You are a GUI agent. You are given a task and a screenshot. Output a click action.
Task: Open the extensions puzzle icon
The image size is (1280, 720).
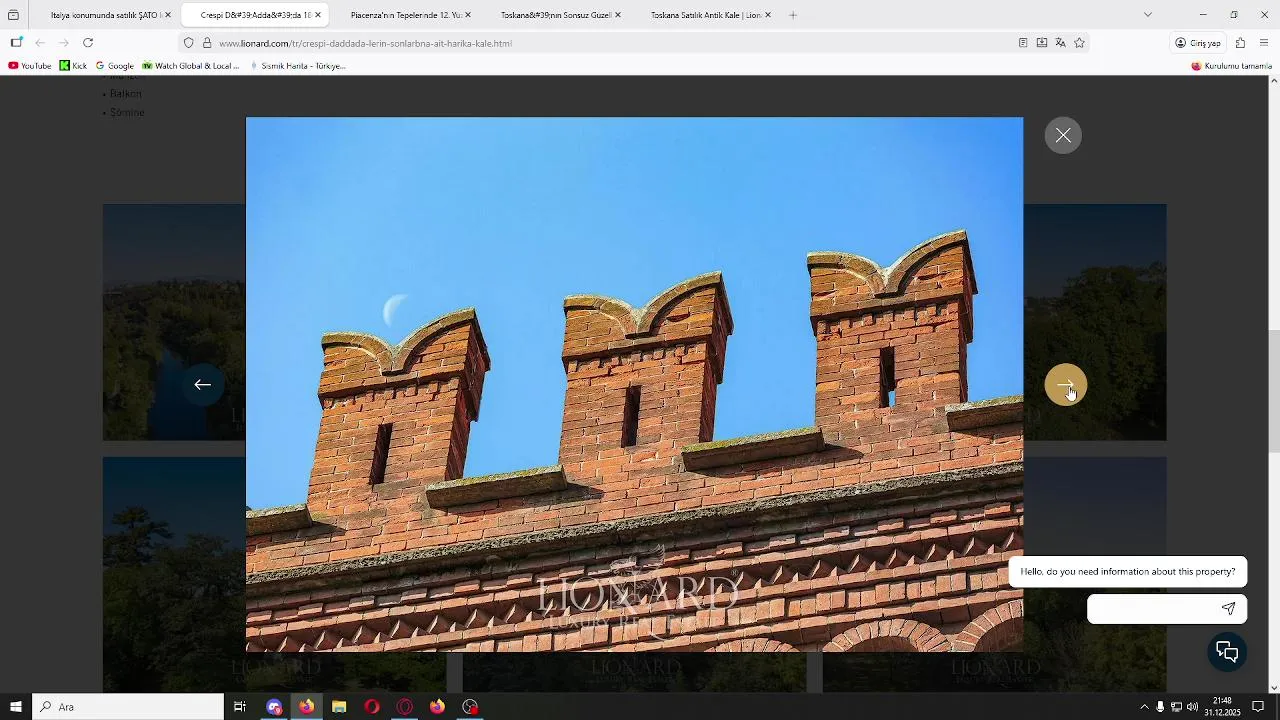[x=1240, y=43]
